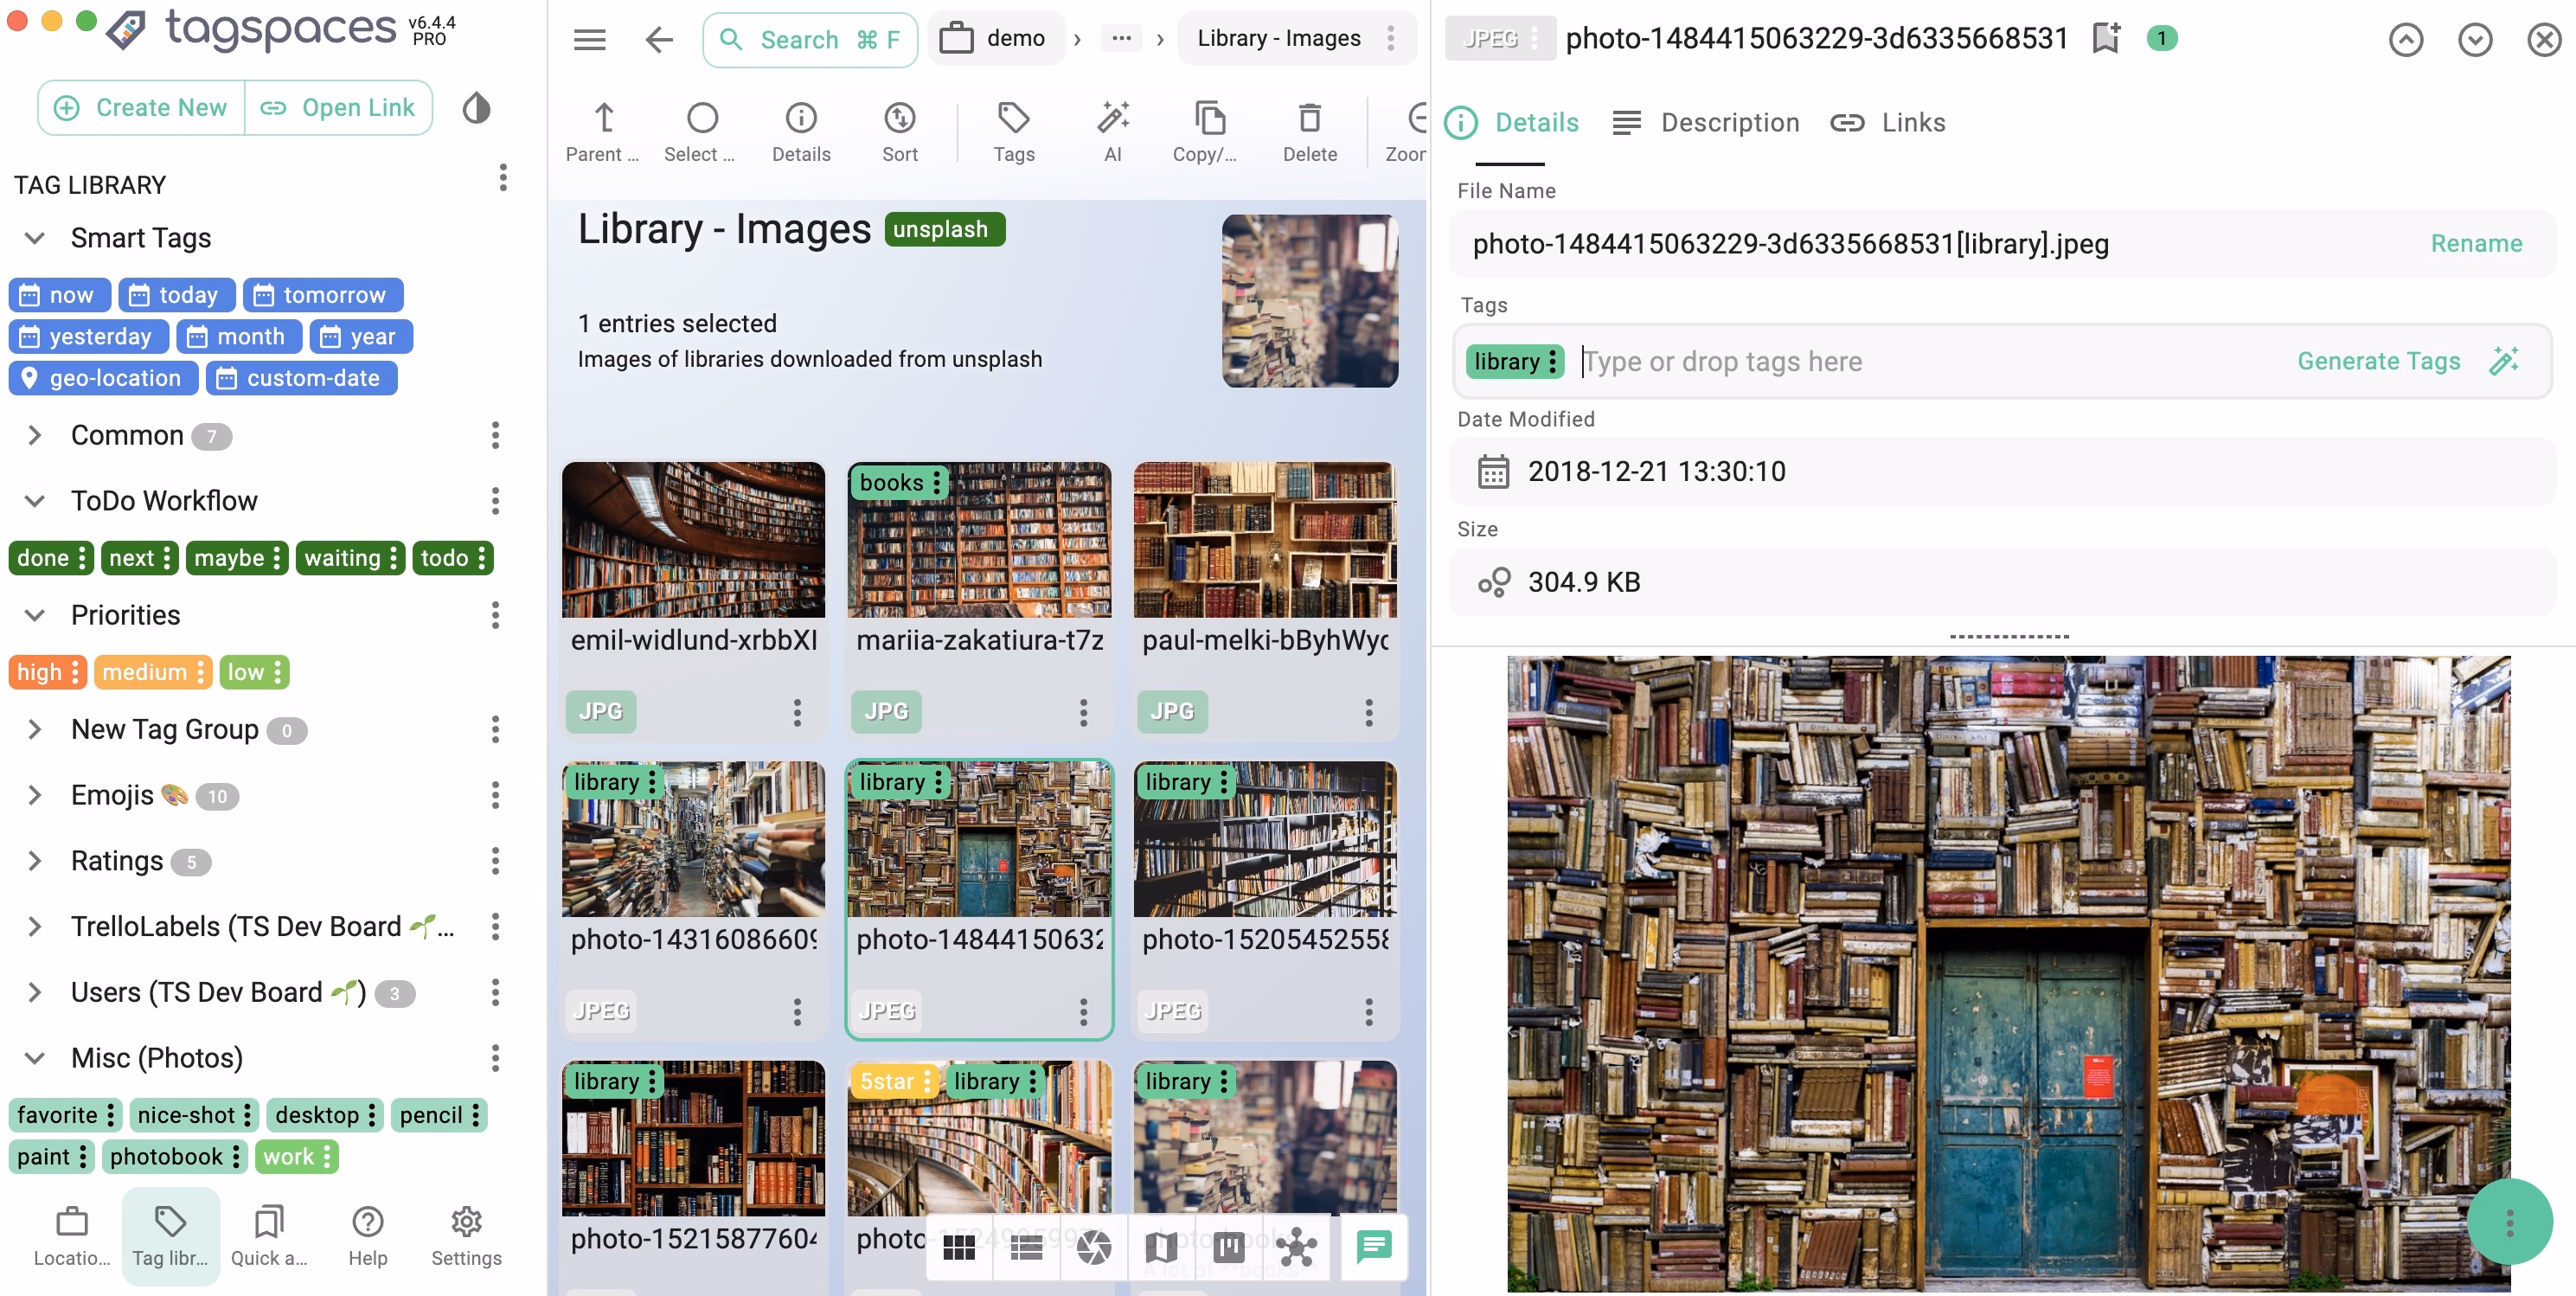Open the Tags toolbar icon

(1013, 130)
